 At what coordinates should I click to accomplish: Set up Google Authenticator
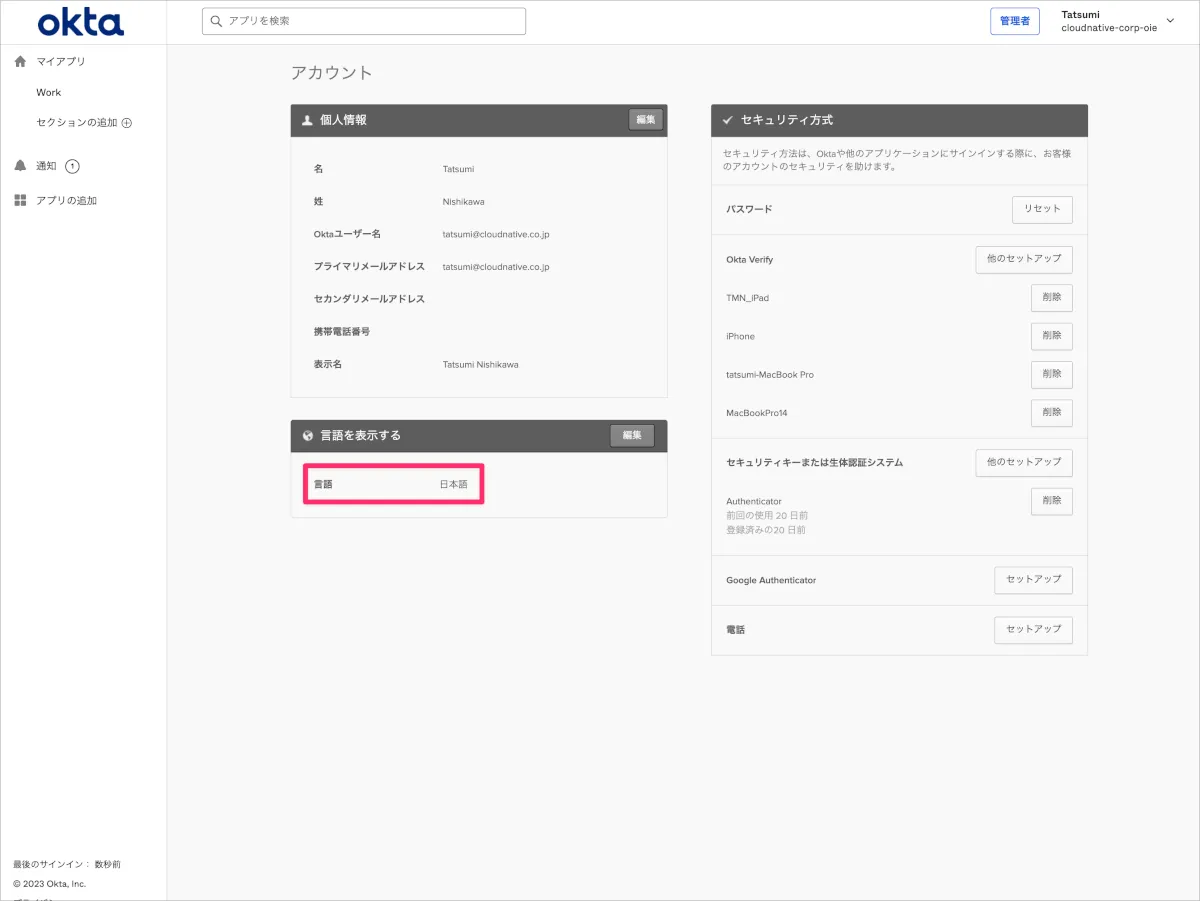1033,580
